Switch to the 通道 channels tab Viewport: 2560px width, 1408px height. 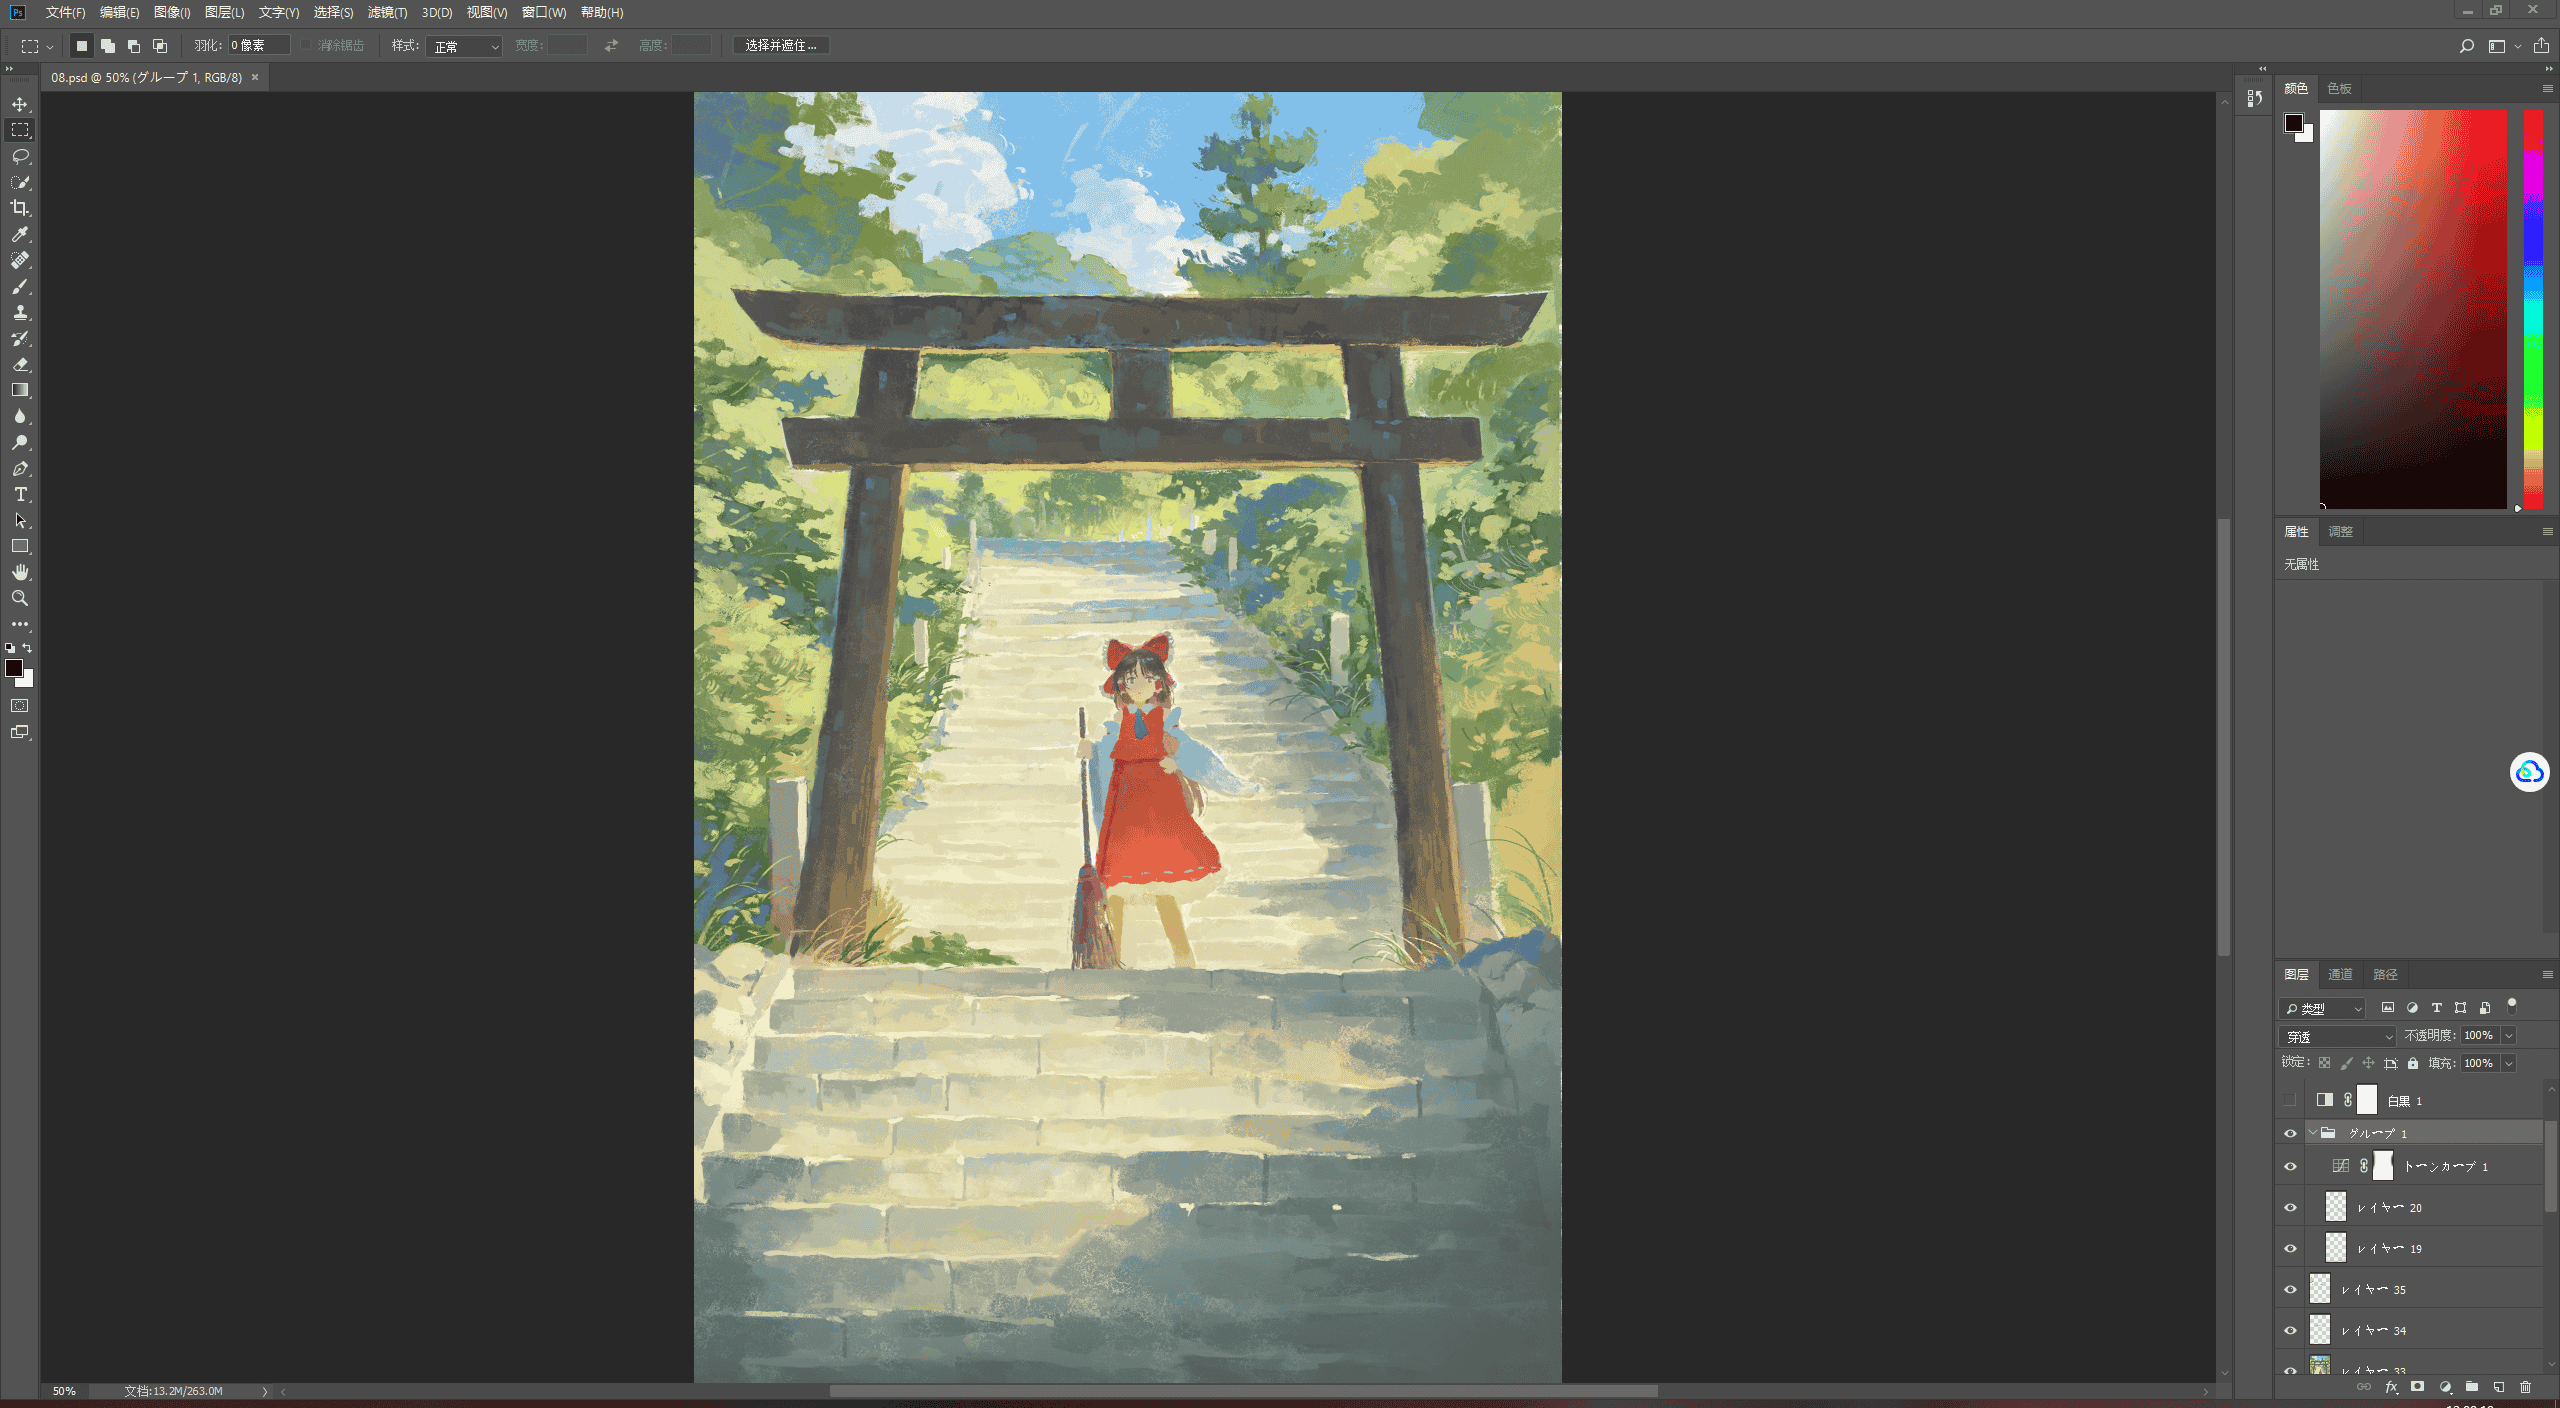coord(2340,974)
